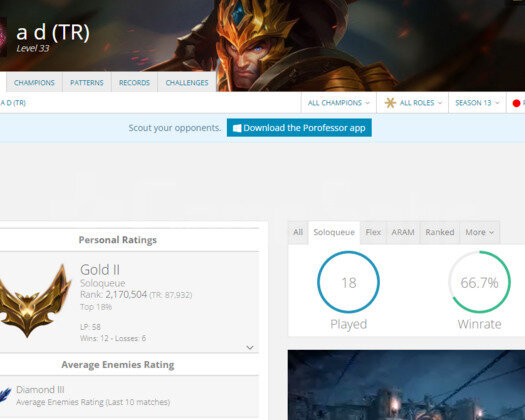Click the summoner profile icon
Image resolution: width=525 pixels, height=420 pixels.
coord(3,37)
